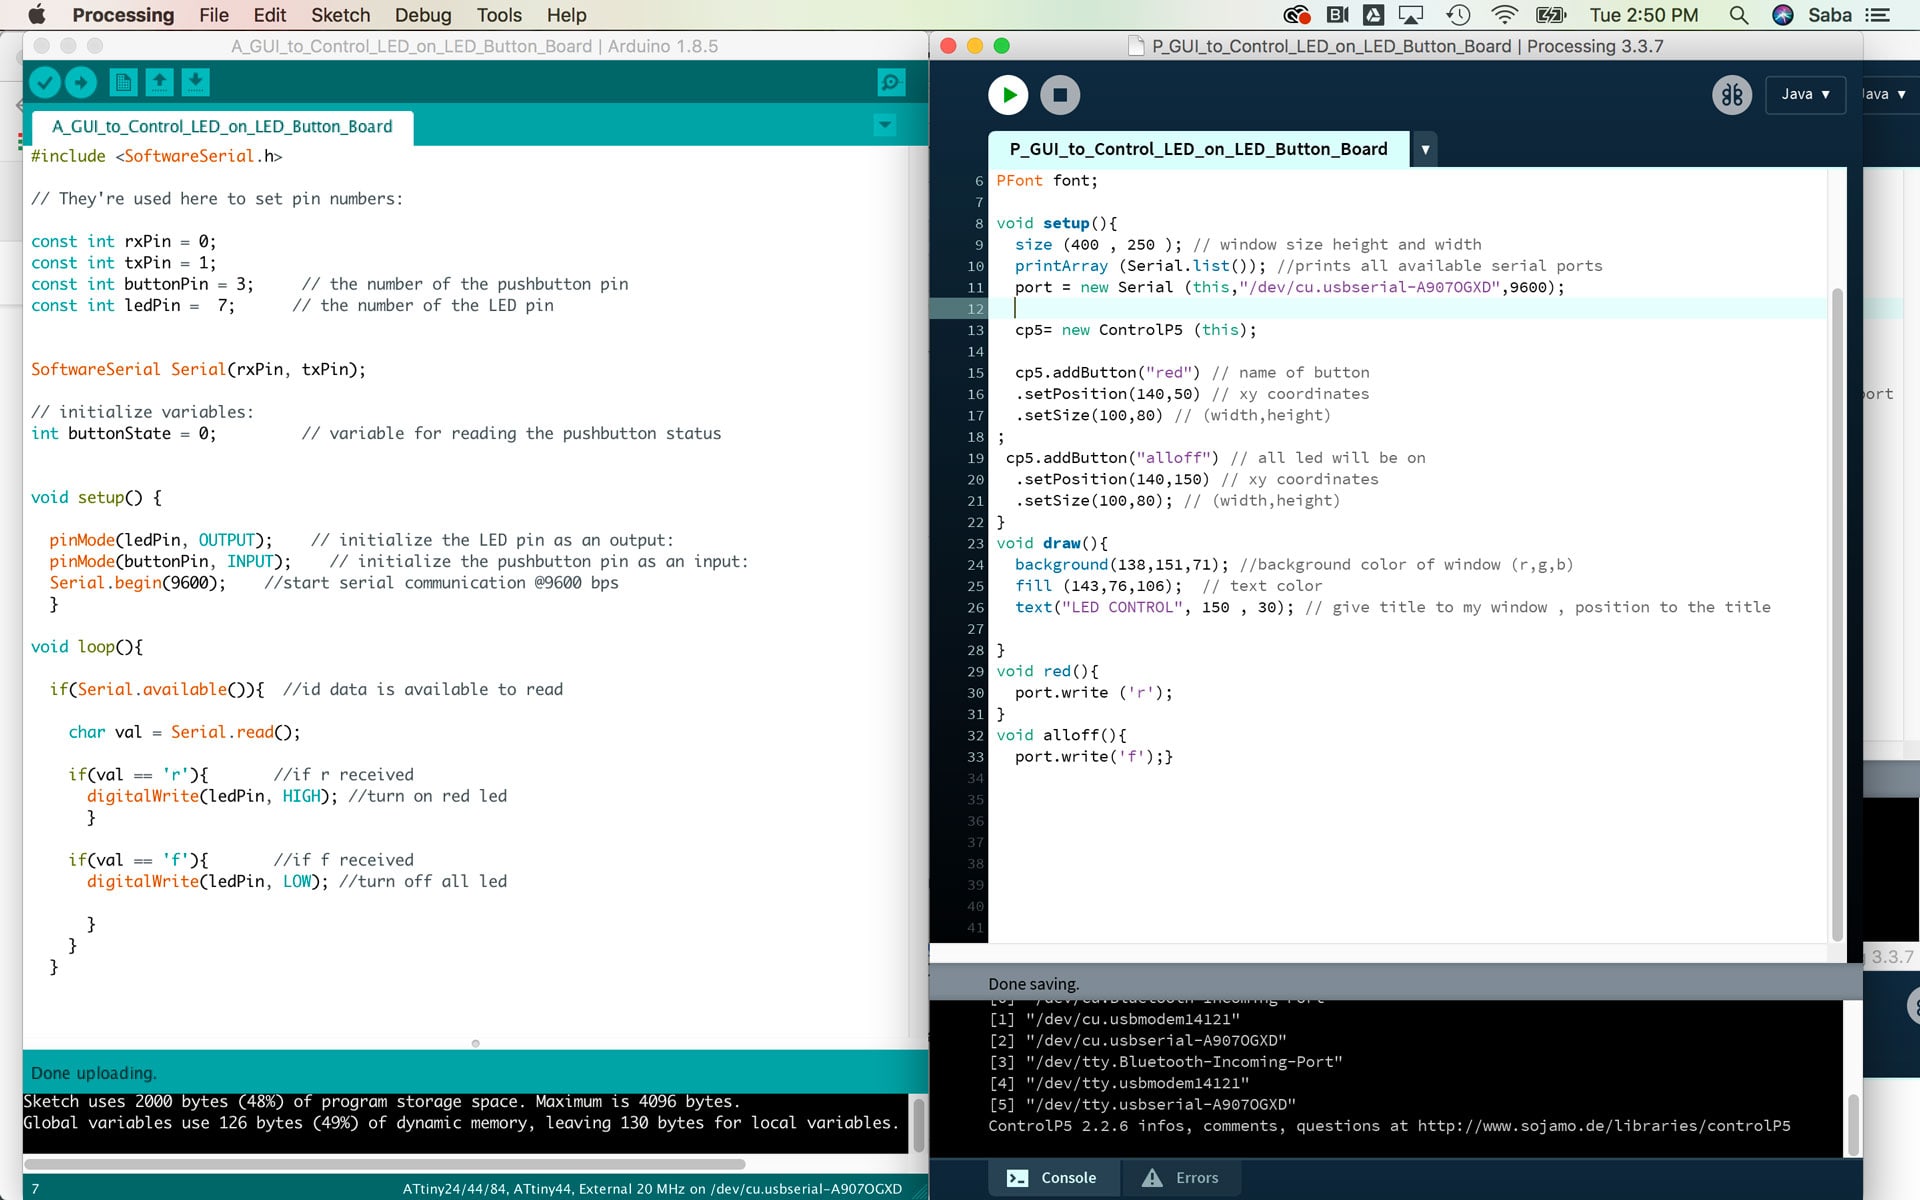Image resolution: width=1920 pixels, height=1200 pixels.
Task: Click the ControlP5 2.2.6 infos console line
Action: (1389, 1126)
